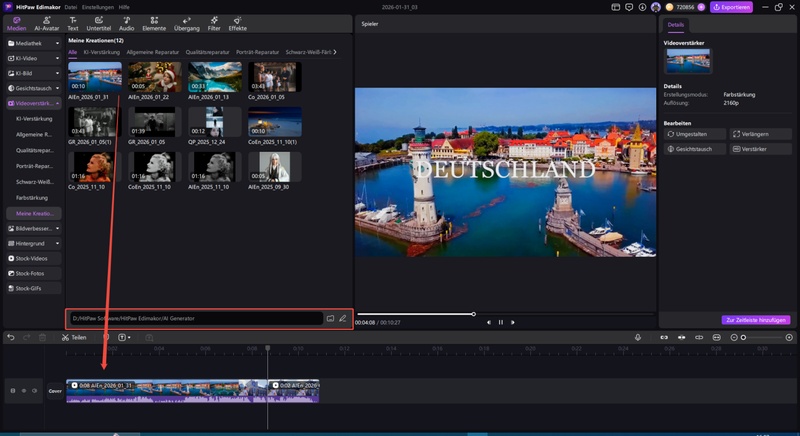Viewport: 800px width, 436px height.
Task: Open the Audio section
Action: tap(127, 23)
